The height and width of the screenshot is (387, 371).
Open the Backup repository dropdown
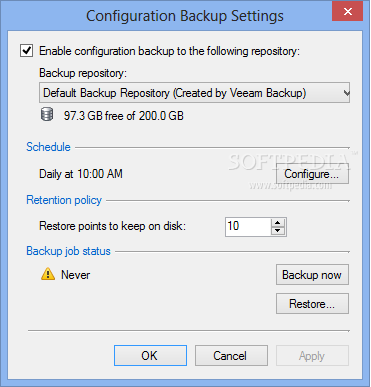[x=194, y=93]
